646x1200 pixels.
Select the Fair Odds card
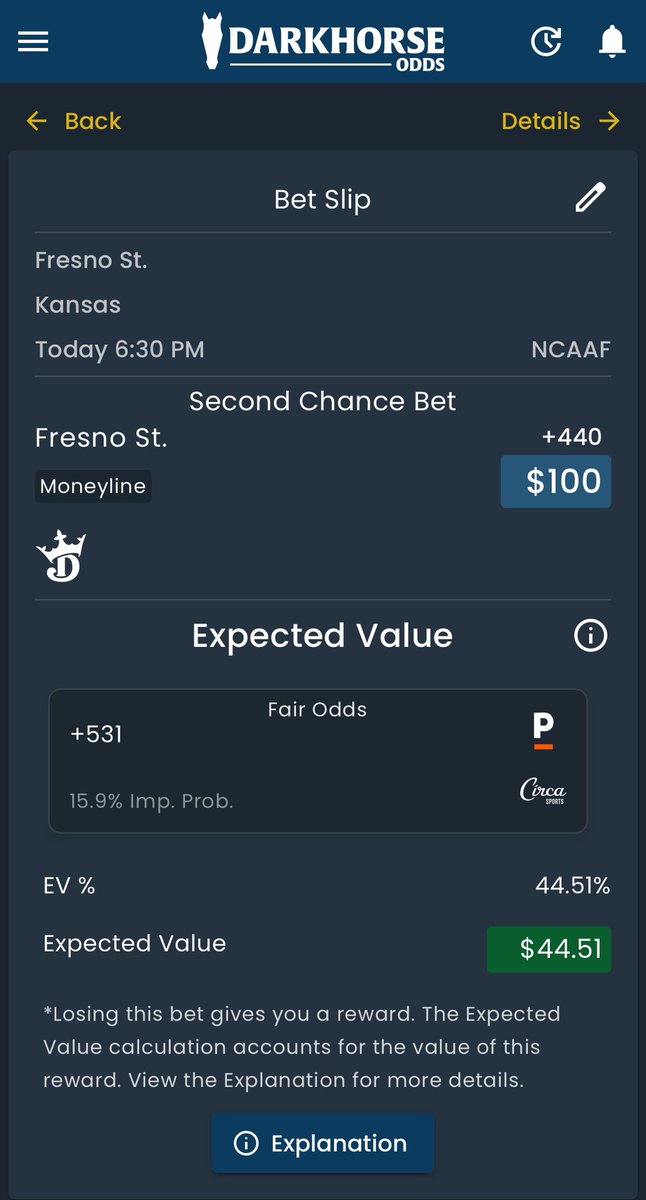pyautogui.click(x=317, y=760)
